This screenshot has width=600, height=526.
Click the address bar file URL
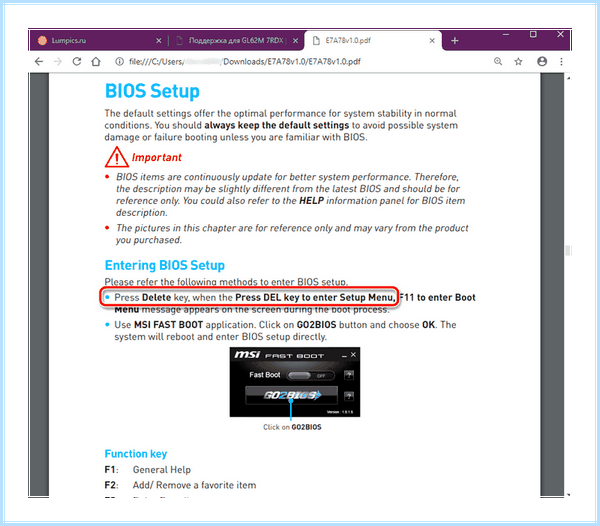pos(245,62)
